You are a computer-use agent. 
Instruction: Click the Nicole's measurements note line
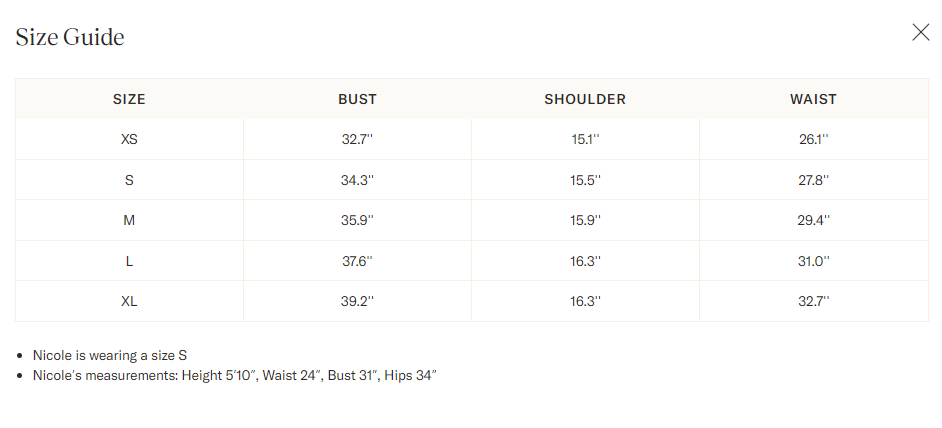[235, 376]
